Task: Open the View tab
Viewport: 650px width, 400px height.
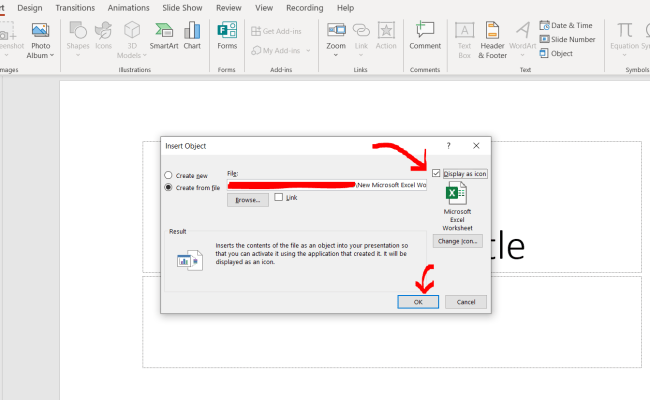Action: (x=264, y=8)
